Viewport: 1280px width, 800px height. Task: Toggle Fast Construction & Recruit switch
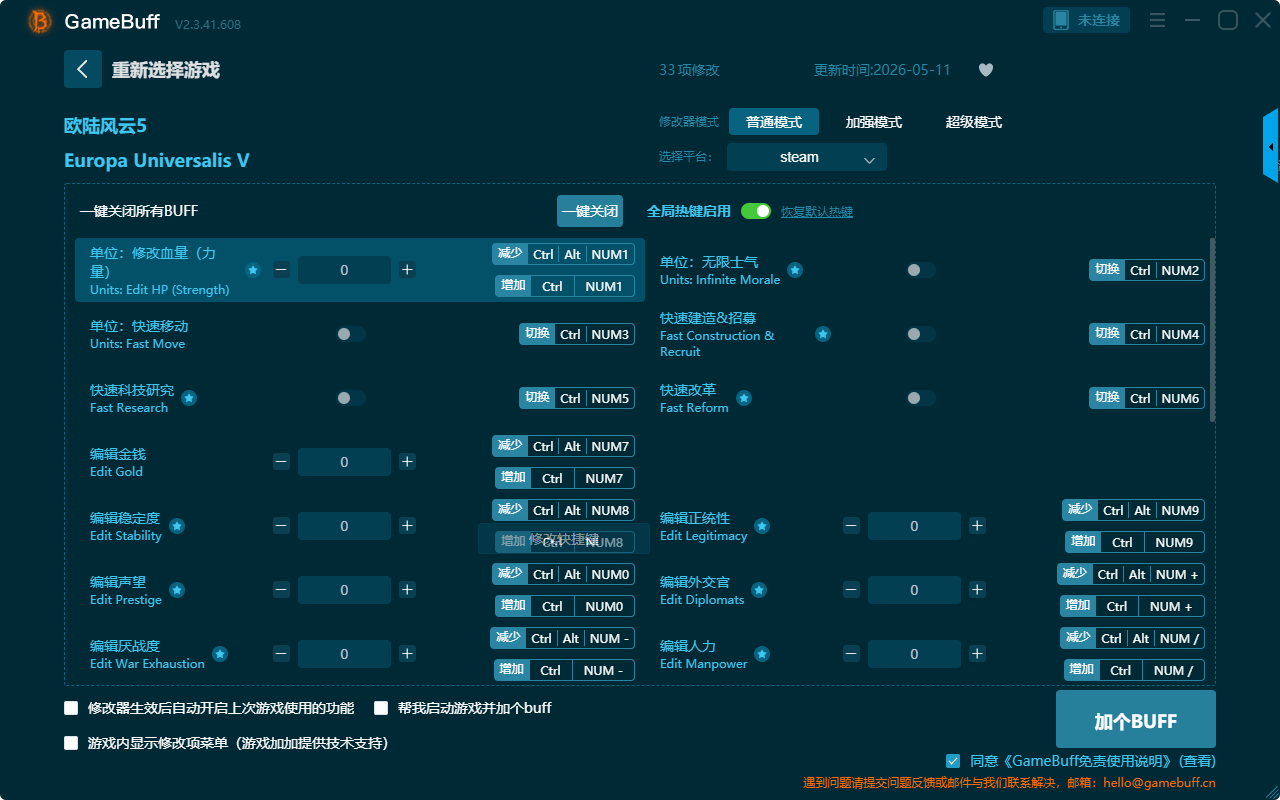point(921,334)
